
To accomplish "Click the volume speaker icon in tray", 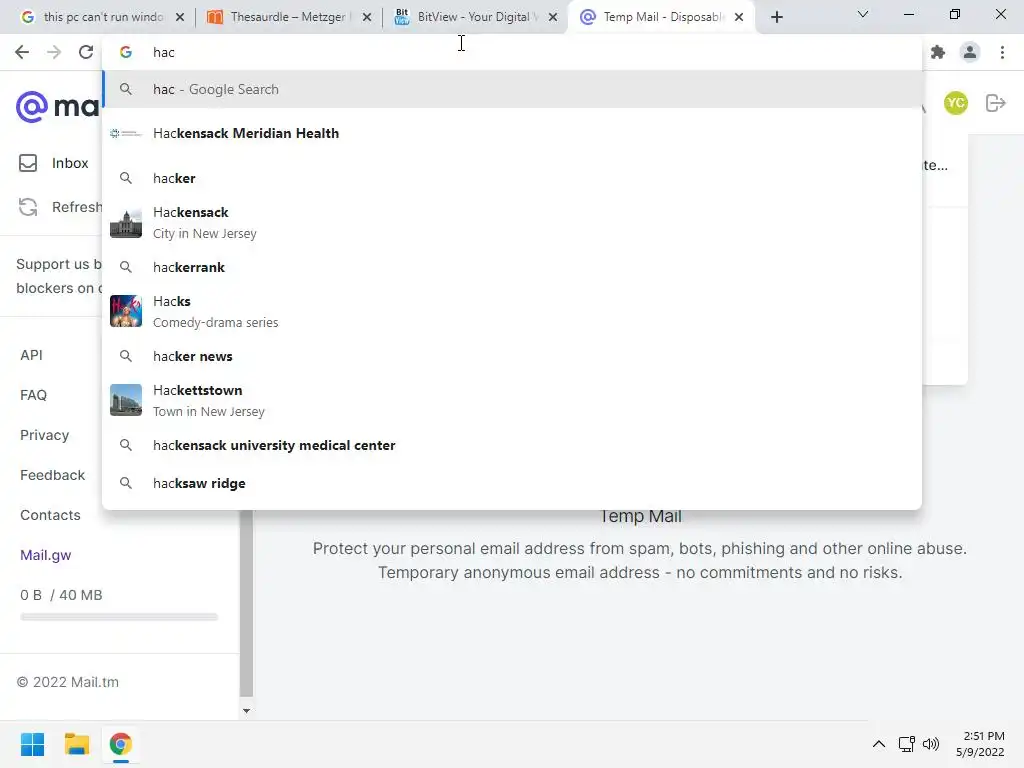I will click(x=931, y=744).
